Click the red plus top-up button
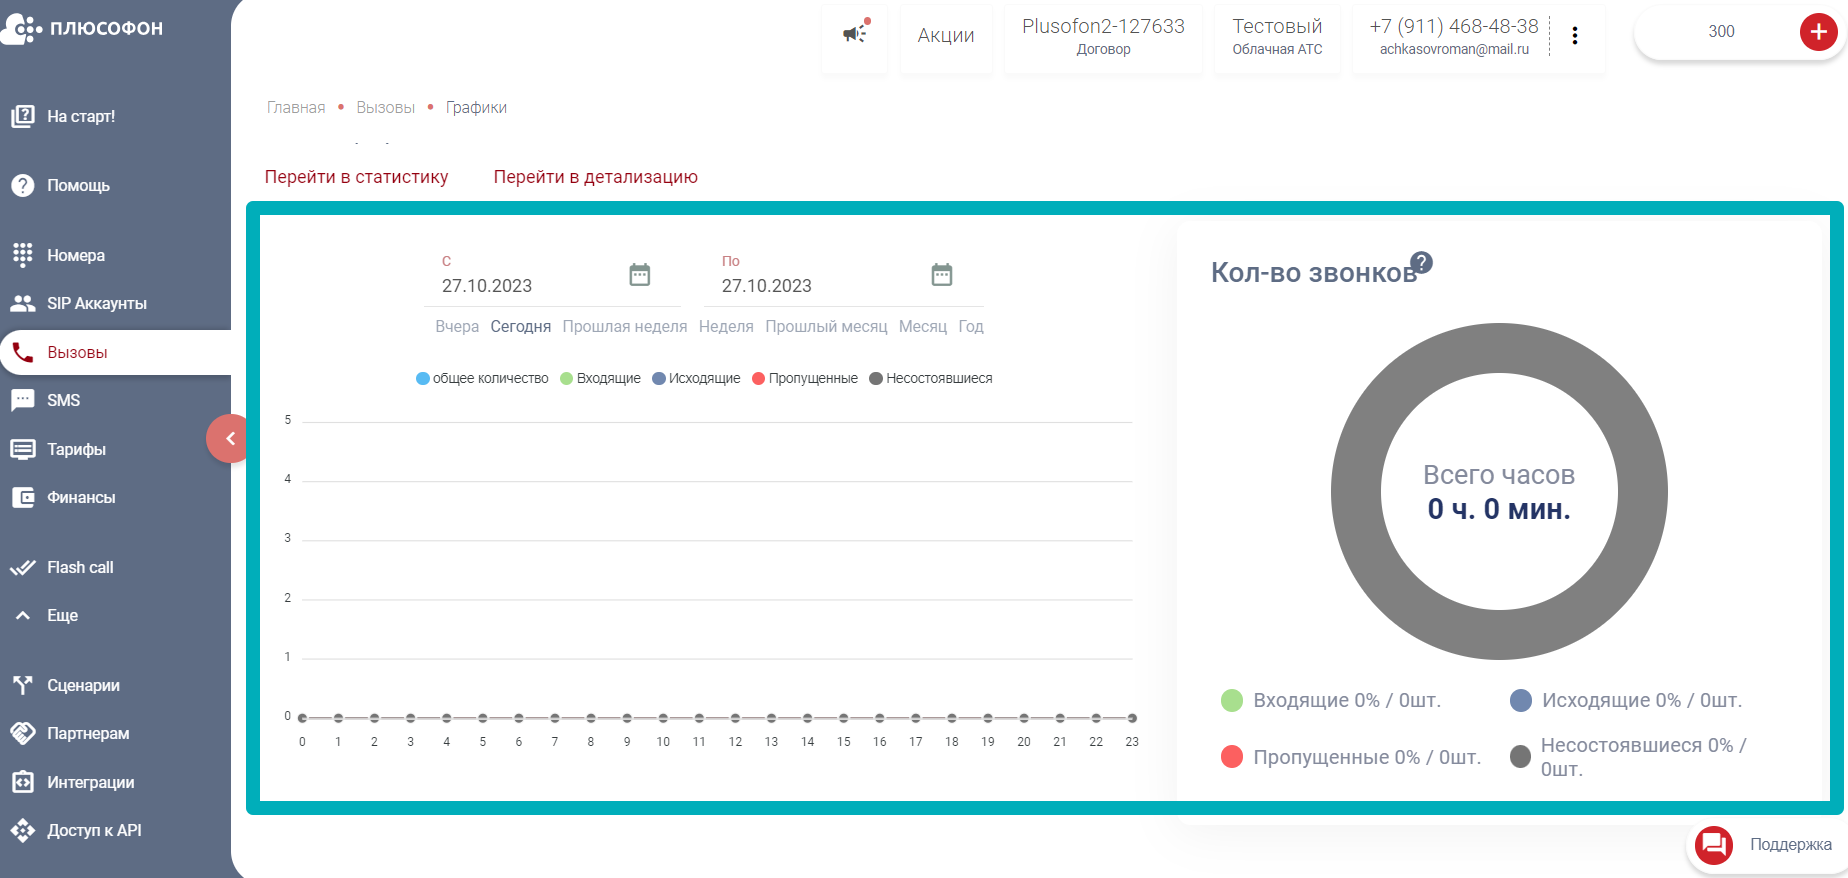The image size is (1848, 878). click(x=1818, y=32)
